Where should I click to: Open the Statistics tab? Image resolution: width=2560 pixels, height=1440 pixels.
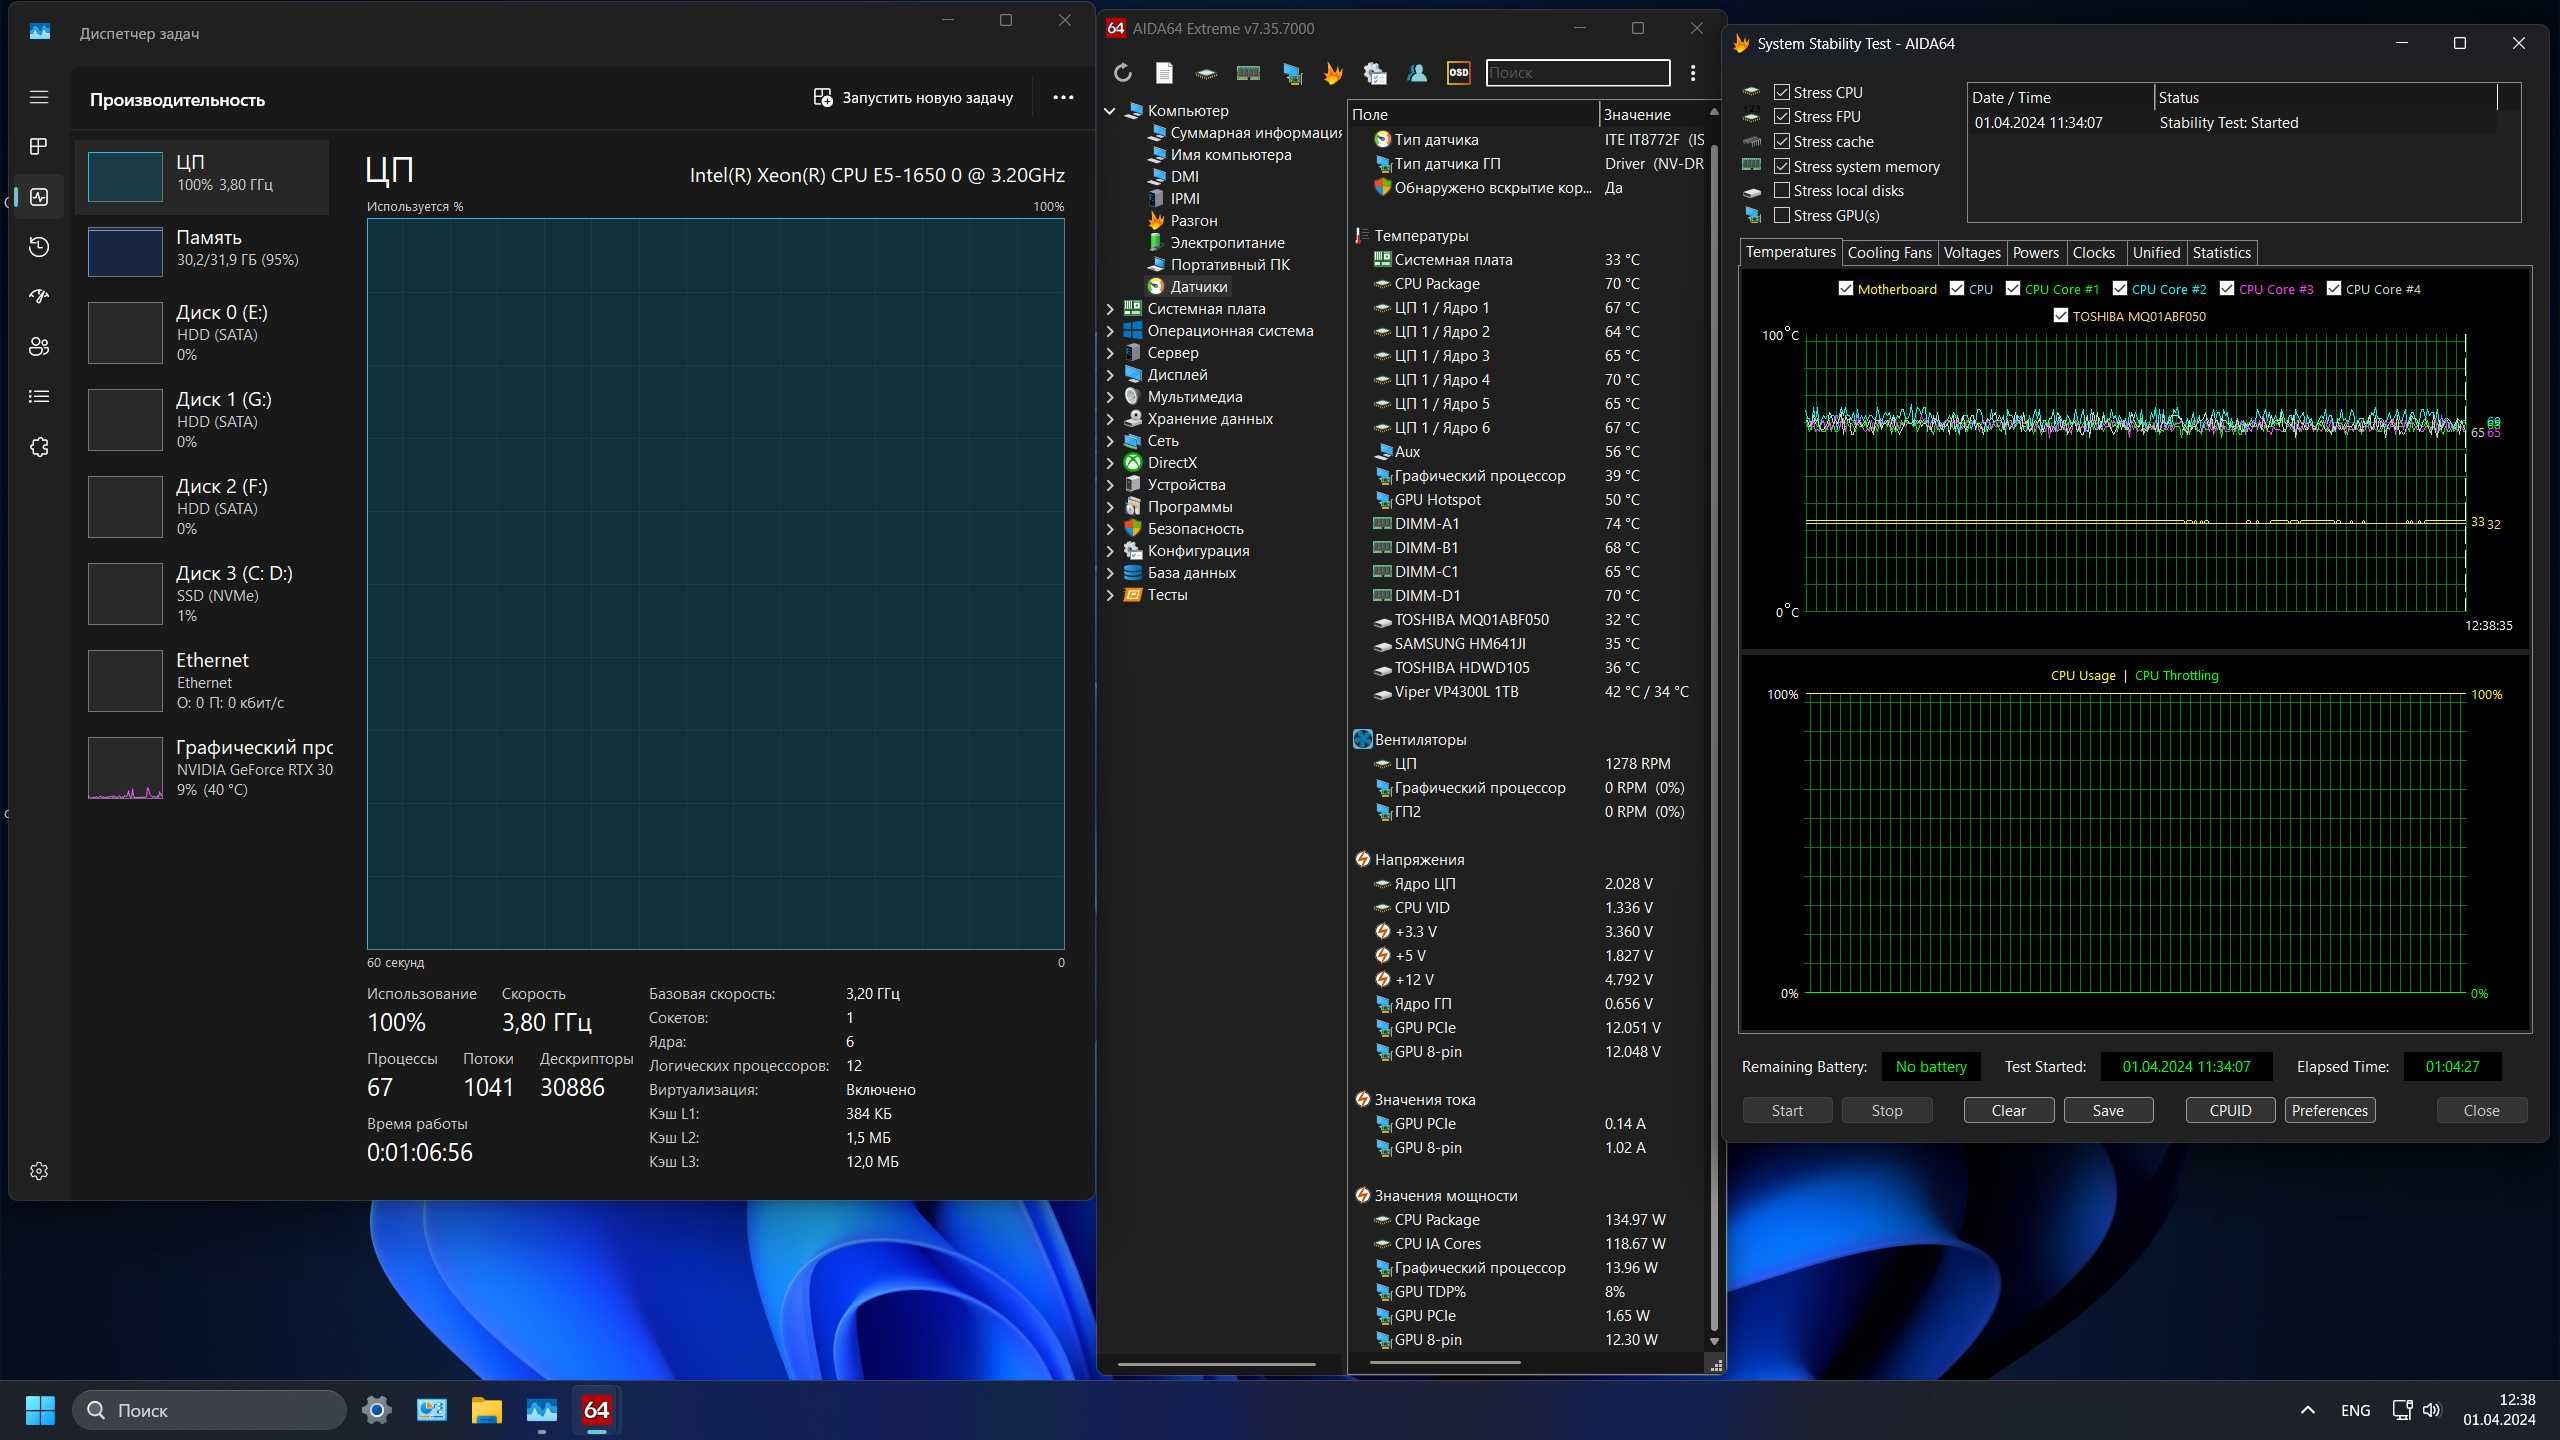2221,253
